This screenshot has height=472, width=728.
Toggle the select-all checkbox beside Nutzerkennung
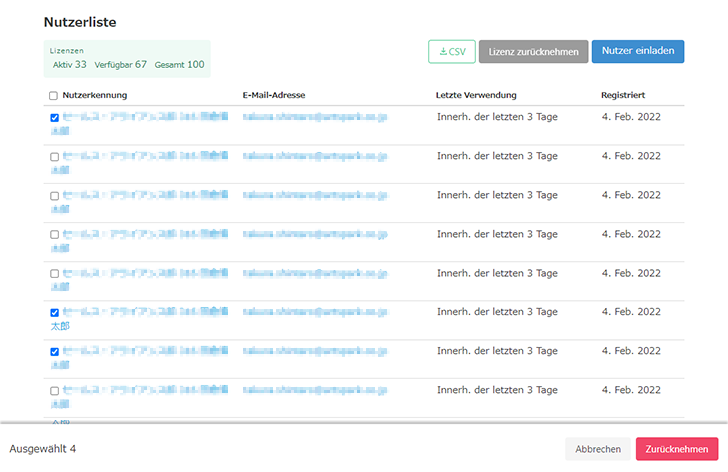(x=54, y=96)
